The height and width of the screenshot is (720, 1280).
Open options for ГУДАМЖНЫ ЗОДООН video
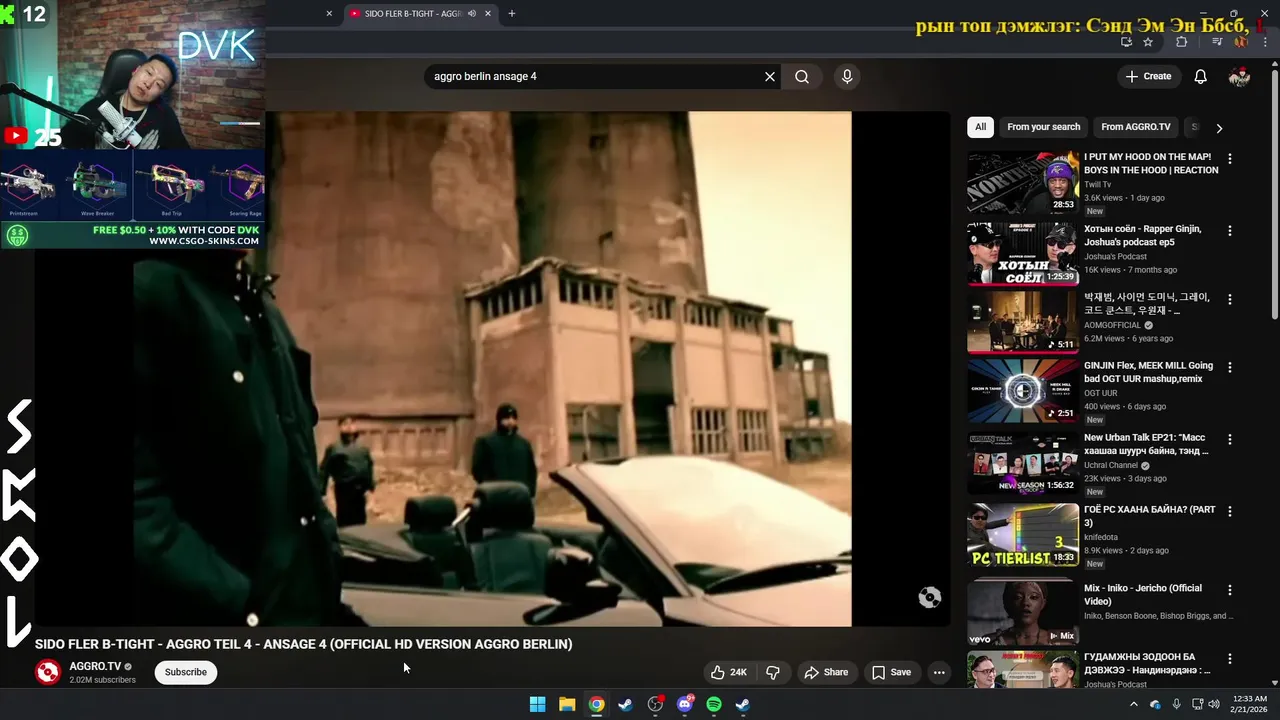click(1230, 658)
